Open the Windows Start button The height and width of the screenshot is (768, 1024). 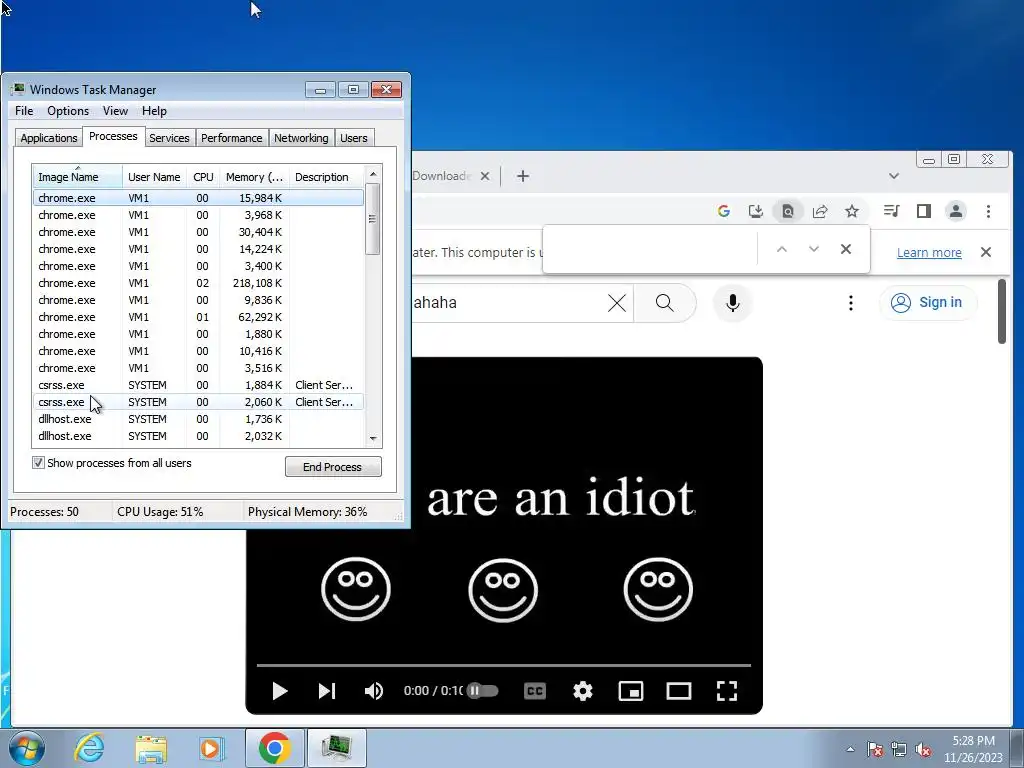click(x=27, y=748)
